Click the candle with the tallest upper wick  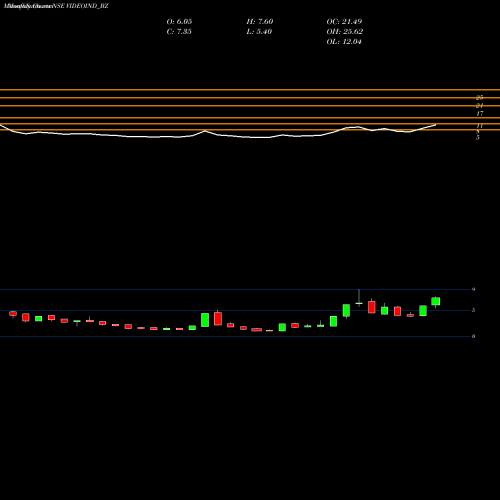coord(359,298)
